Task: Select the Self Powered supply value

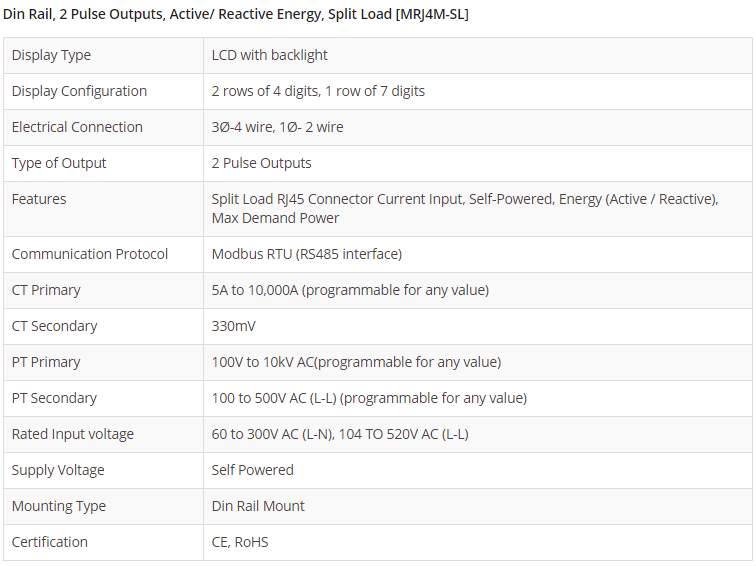Action: click(252, 470)
